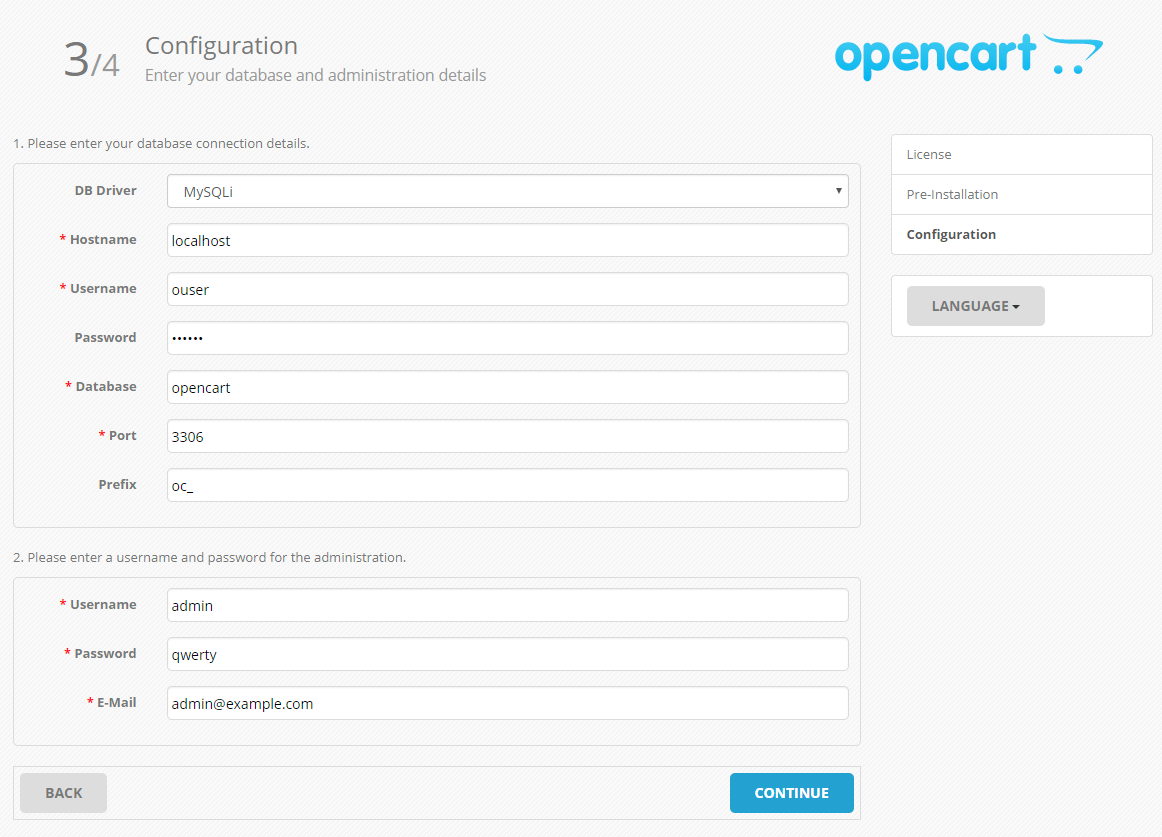Focus the database Hostname field
The image size is (1162, 837).
[x=507, y=240]
